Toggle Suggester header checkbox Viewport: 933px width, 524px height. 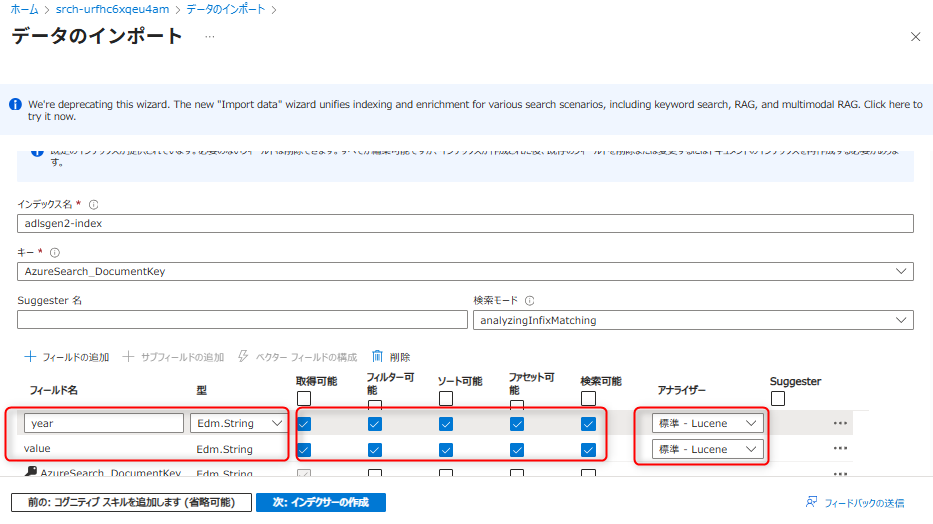pyautogui.click(x=778, y=399)
